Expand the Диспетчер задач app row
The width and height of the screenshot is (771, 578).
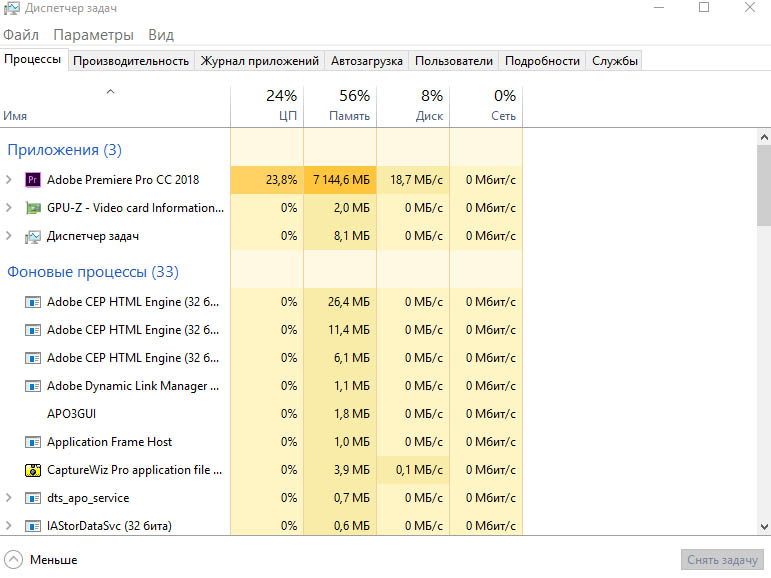tap(8, 236)
